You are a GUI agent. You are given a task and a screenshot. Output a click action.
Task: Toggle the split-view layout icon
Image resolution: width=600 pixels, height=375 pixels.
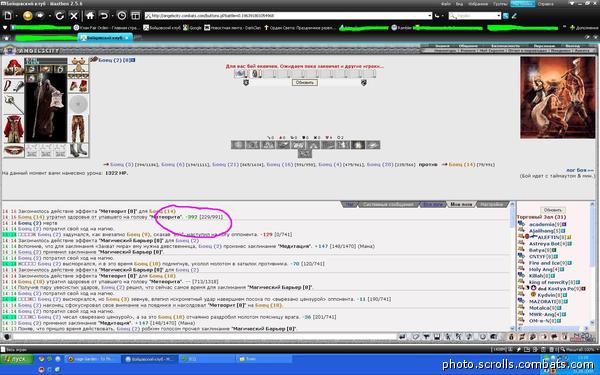(x=135, y=16)
